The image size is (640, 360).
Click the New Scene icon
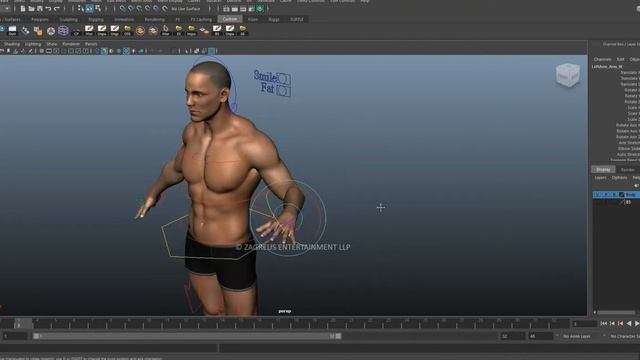click(23, 9)
